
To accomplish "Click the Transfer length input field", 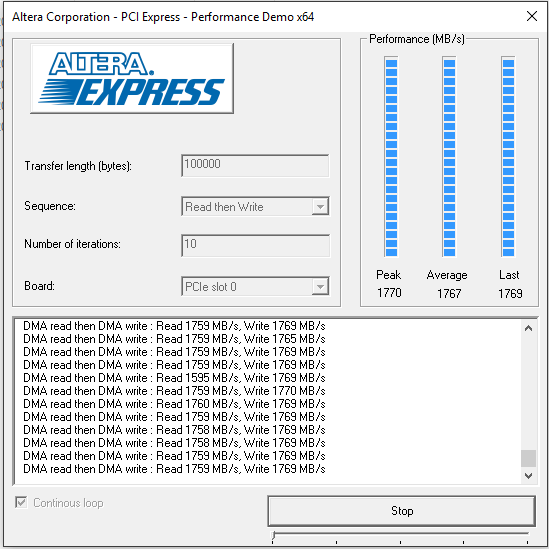I will 255,166.
